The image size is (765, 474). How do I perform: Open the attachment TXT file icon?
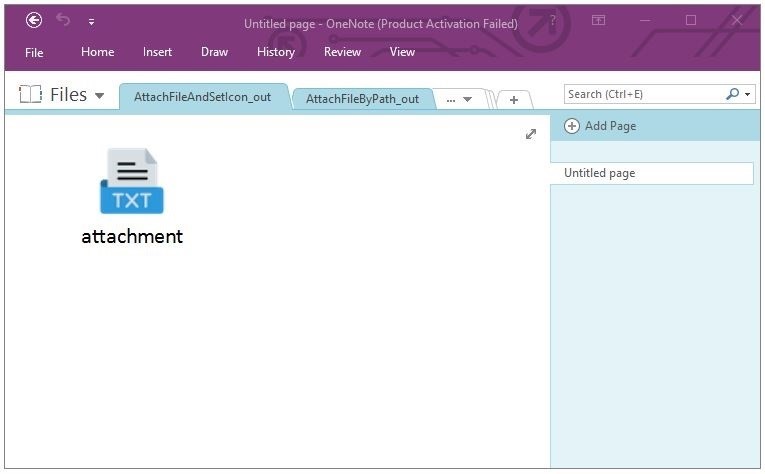point(131,182)
